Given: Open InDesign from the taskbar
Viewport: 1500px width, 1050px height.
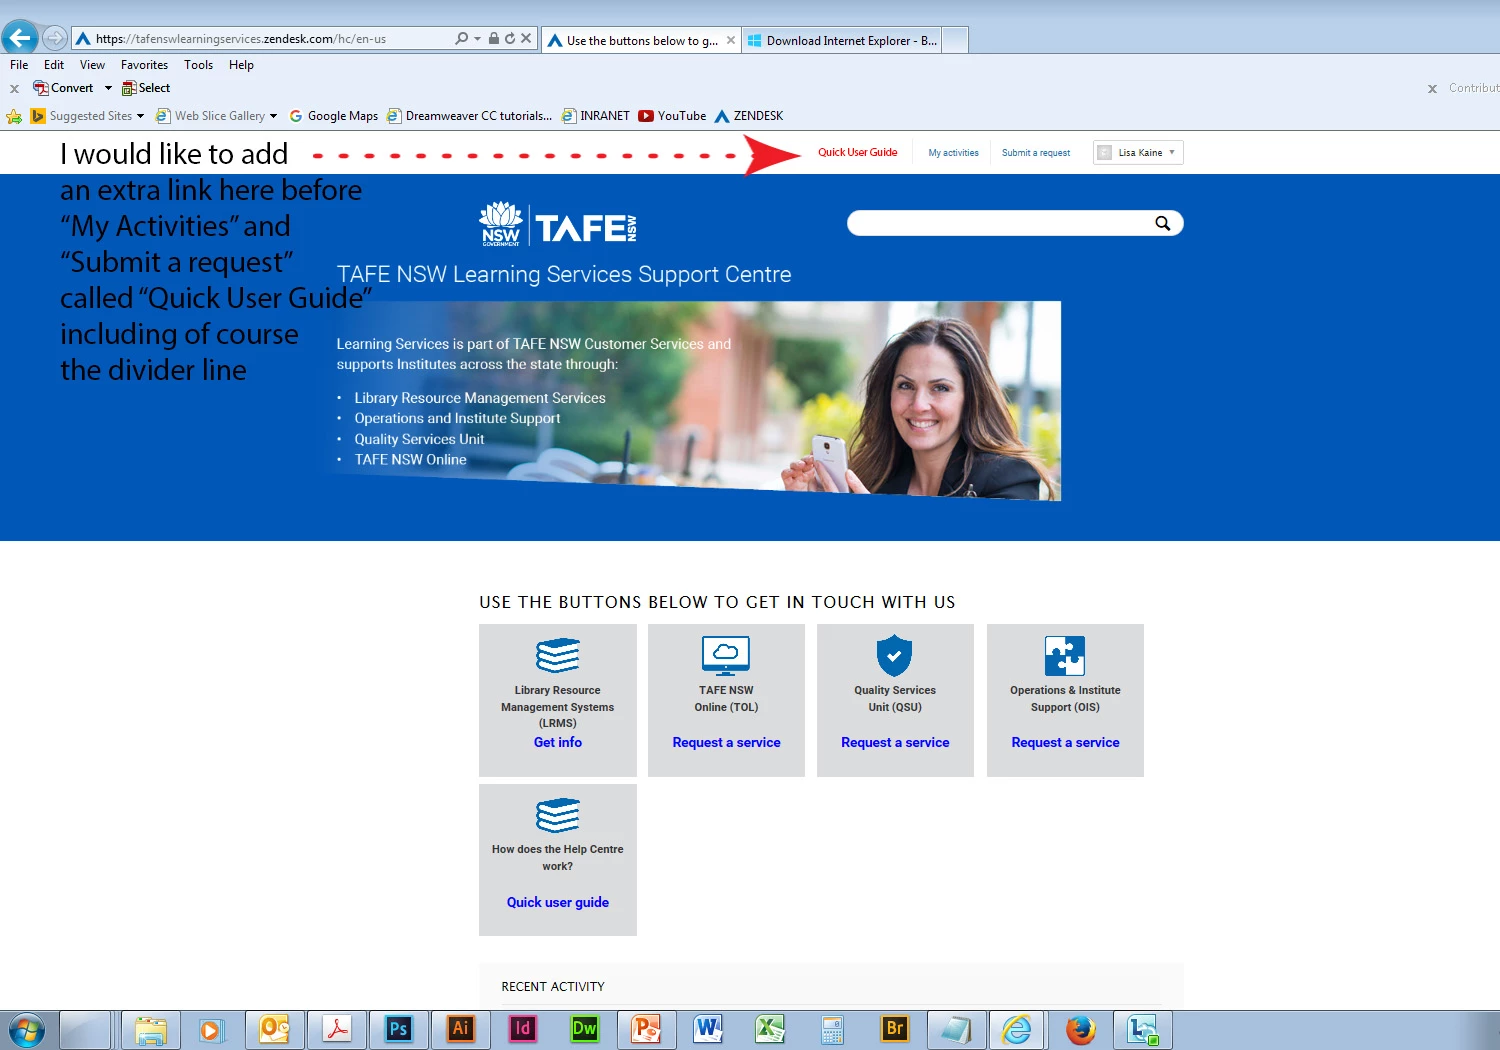Looking at the screenshot, I should tap(523, 1030).
